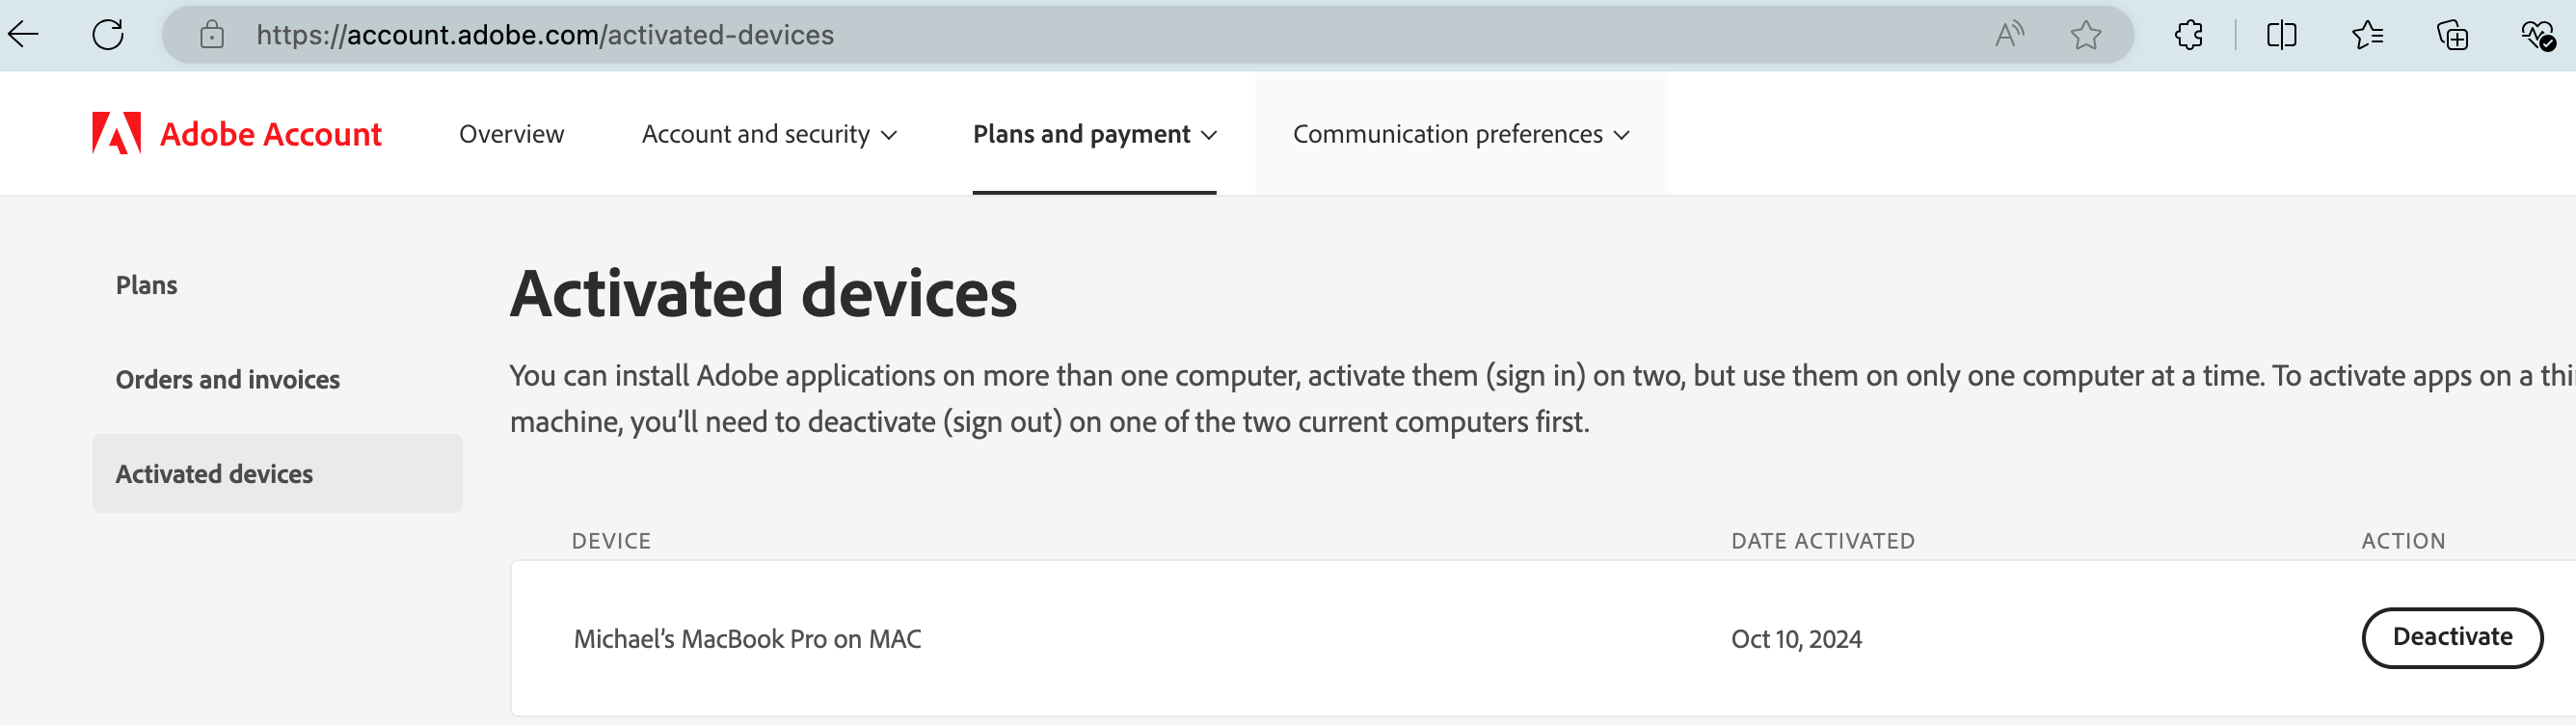2576x725 pixels.
Task: Click the Adobe Account logo
Action: tap(235, 133)
